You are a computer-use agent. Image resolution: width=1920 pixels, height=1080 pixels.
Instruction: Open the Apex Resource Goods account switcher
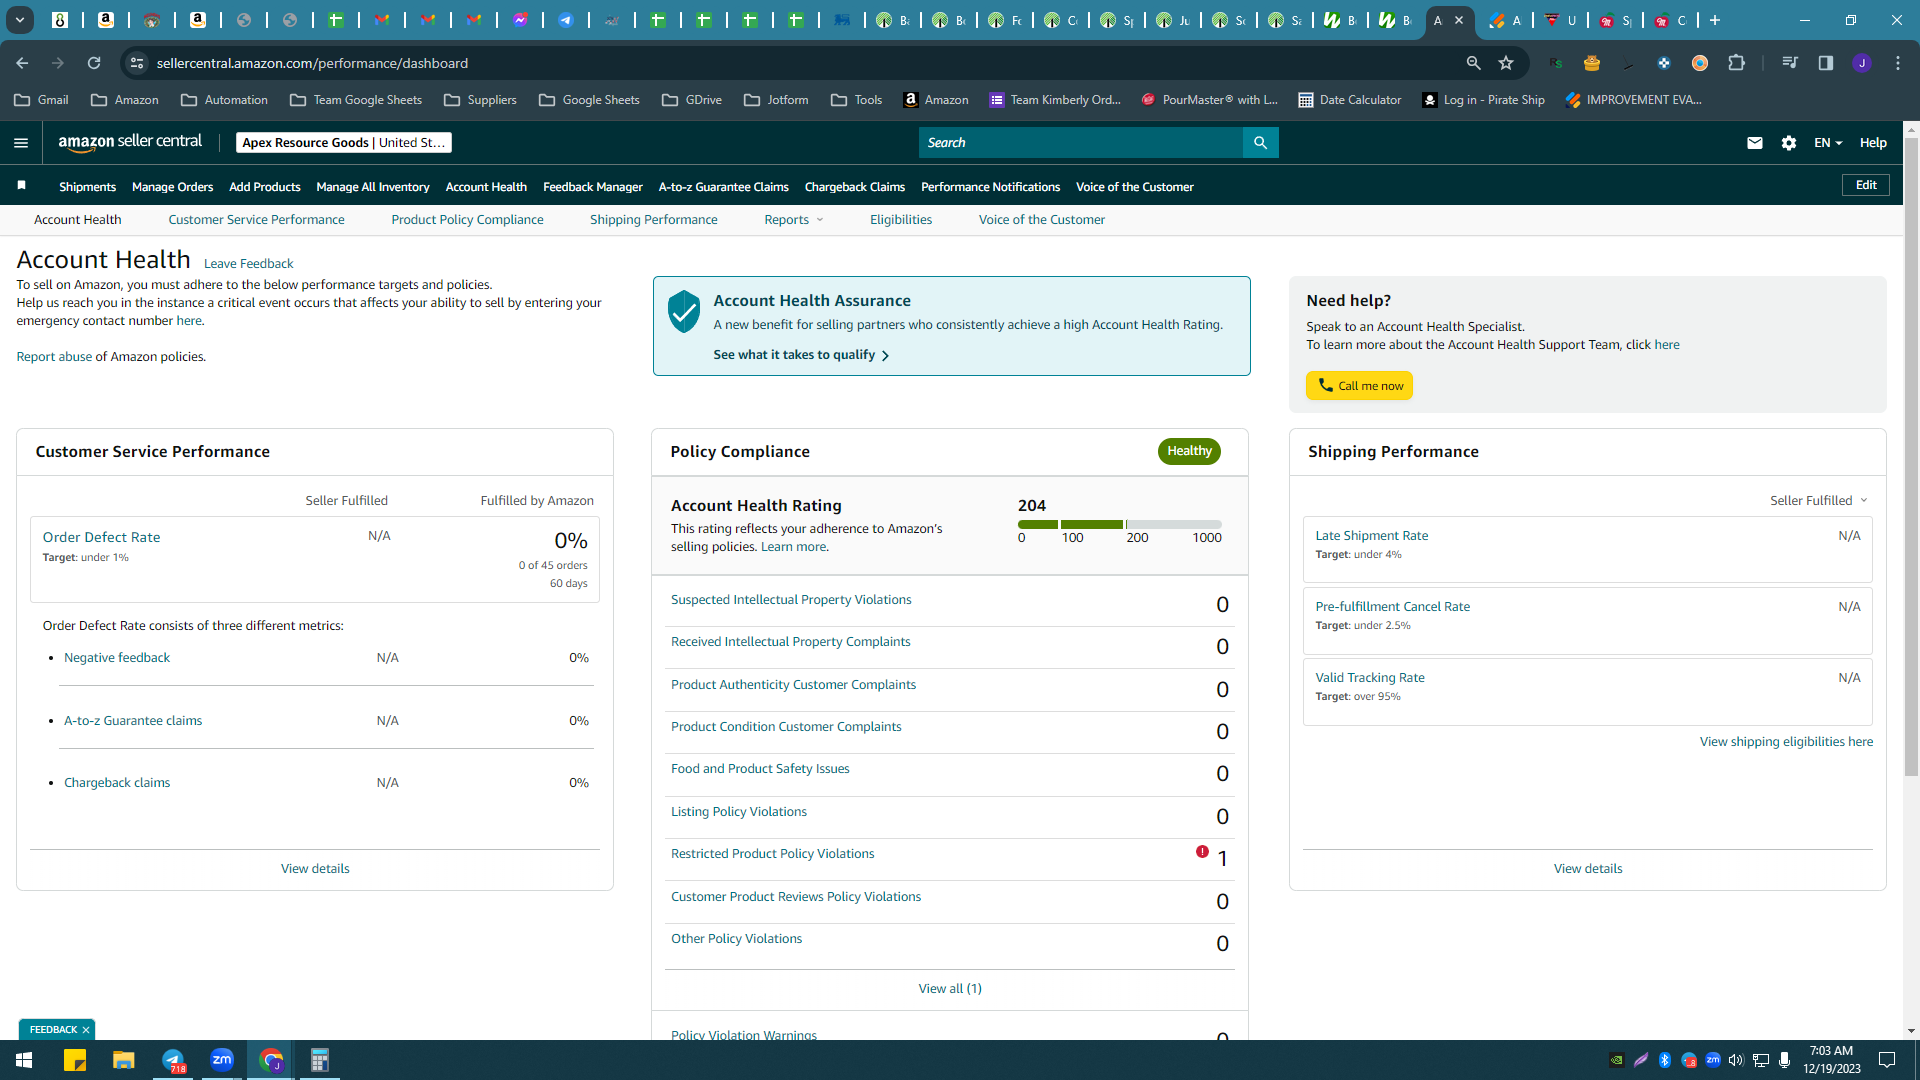(344, 143)
